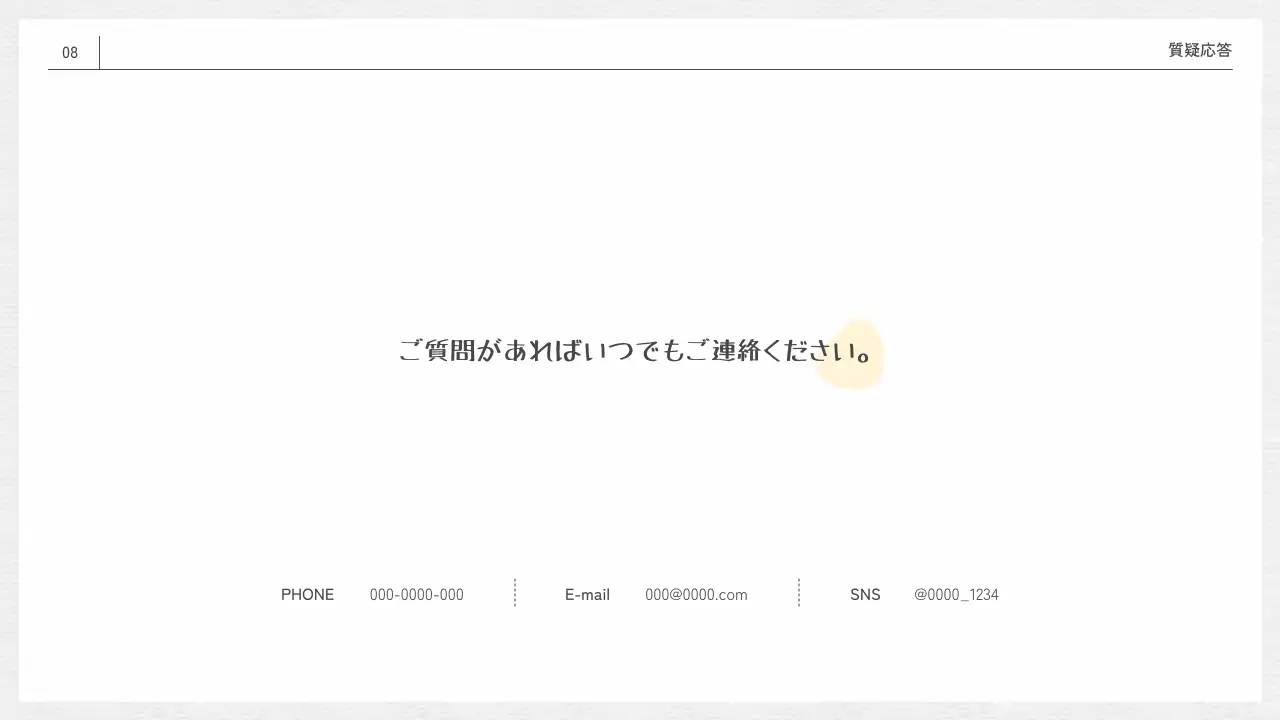Image resolution: width=1280 pixels, height=720 pixels.
Task: Select the word ご連絡 in the heading
Action: pos(736,351)
